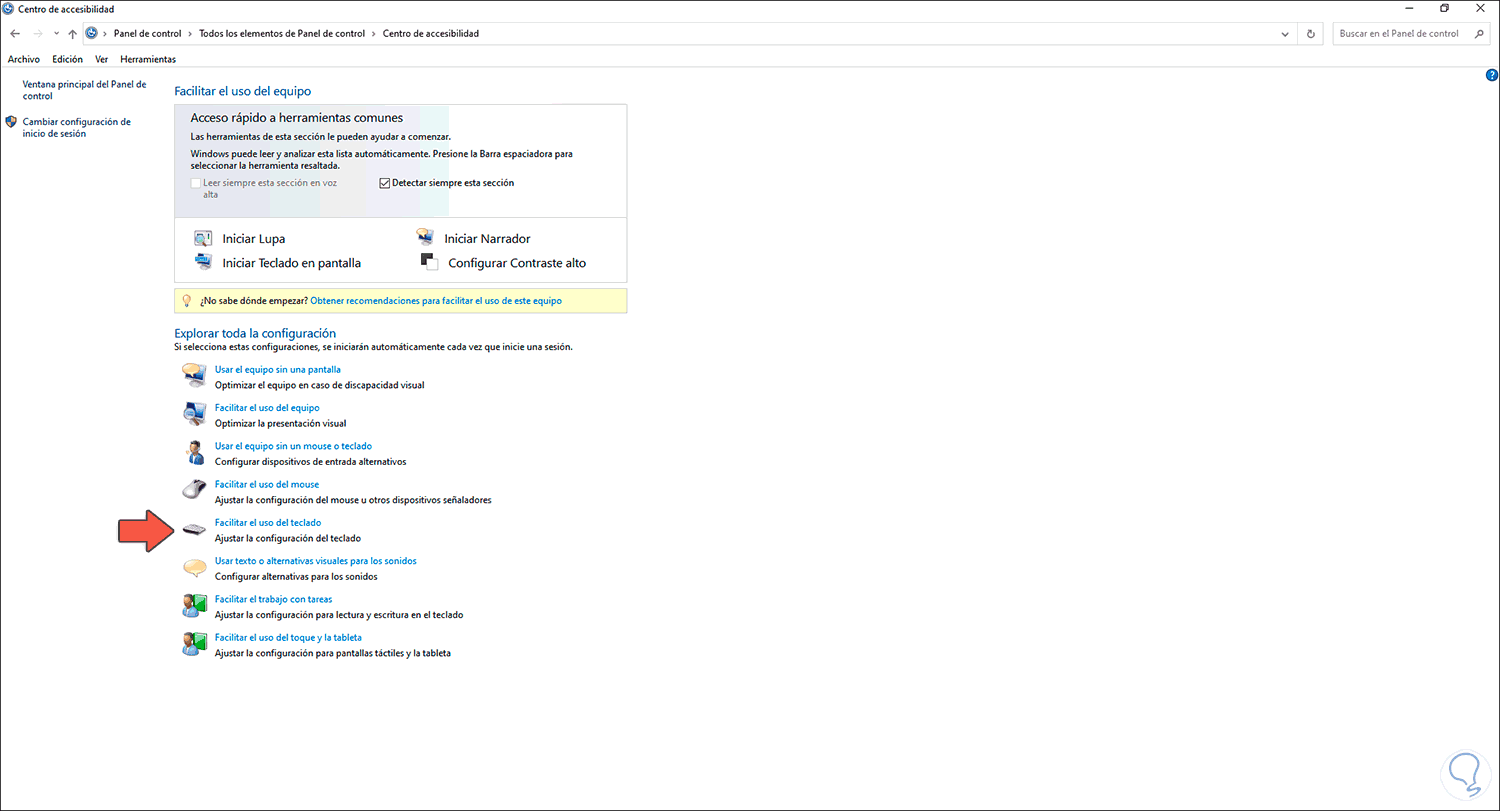The image size is (1500, 811).
Task: Open the Ver menu
Action: (x=102, y=59)
